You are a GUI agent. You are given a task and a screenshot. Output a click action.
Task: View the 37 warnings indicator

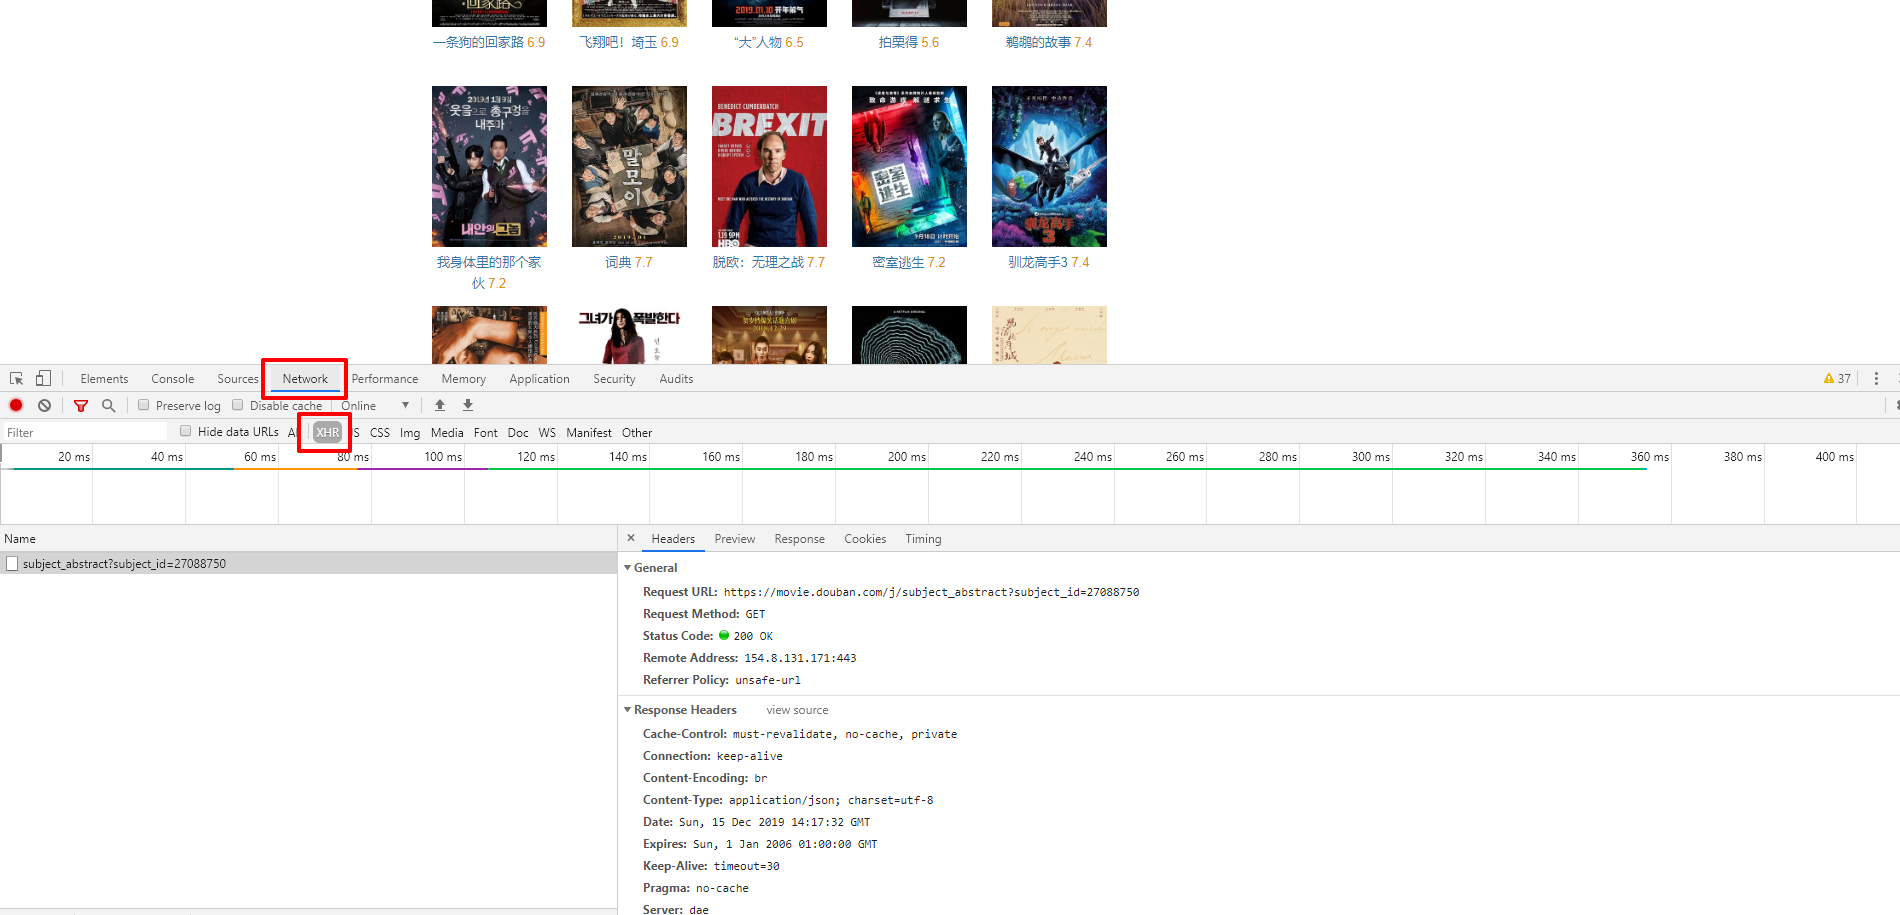pos(1837,379)
